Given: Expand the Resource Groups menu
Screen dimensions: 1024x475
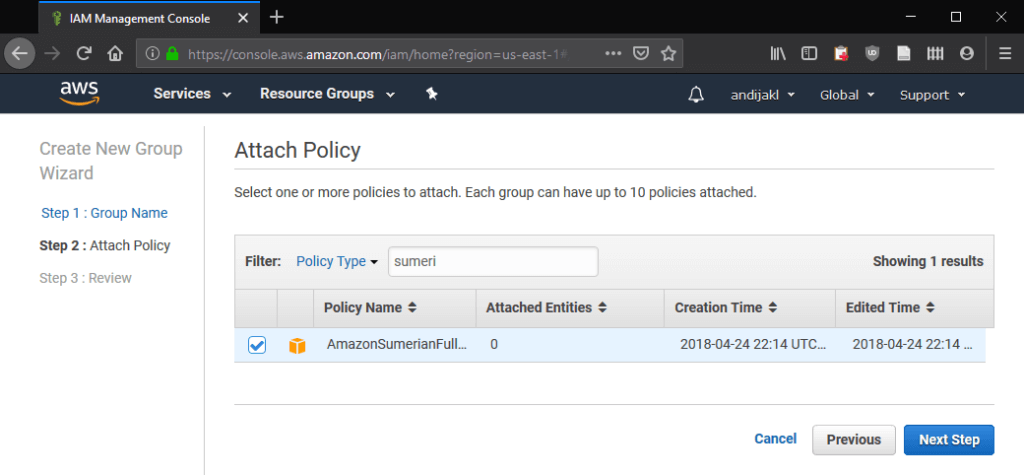Looking at the screenshot, I should 327,94.
